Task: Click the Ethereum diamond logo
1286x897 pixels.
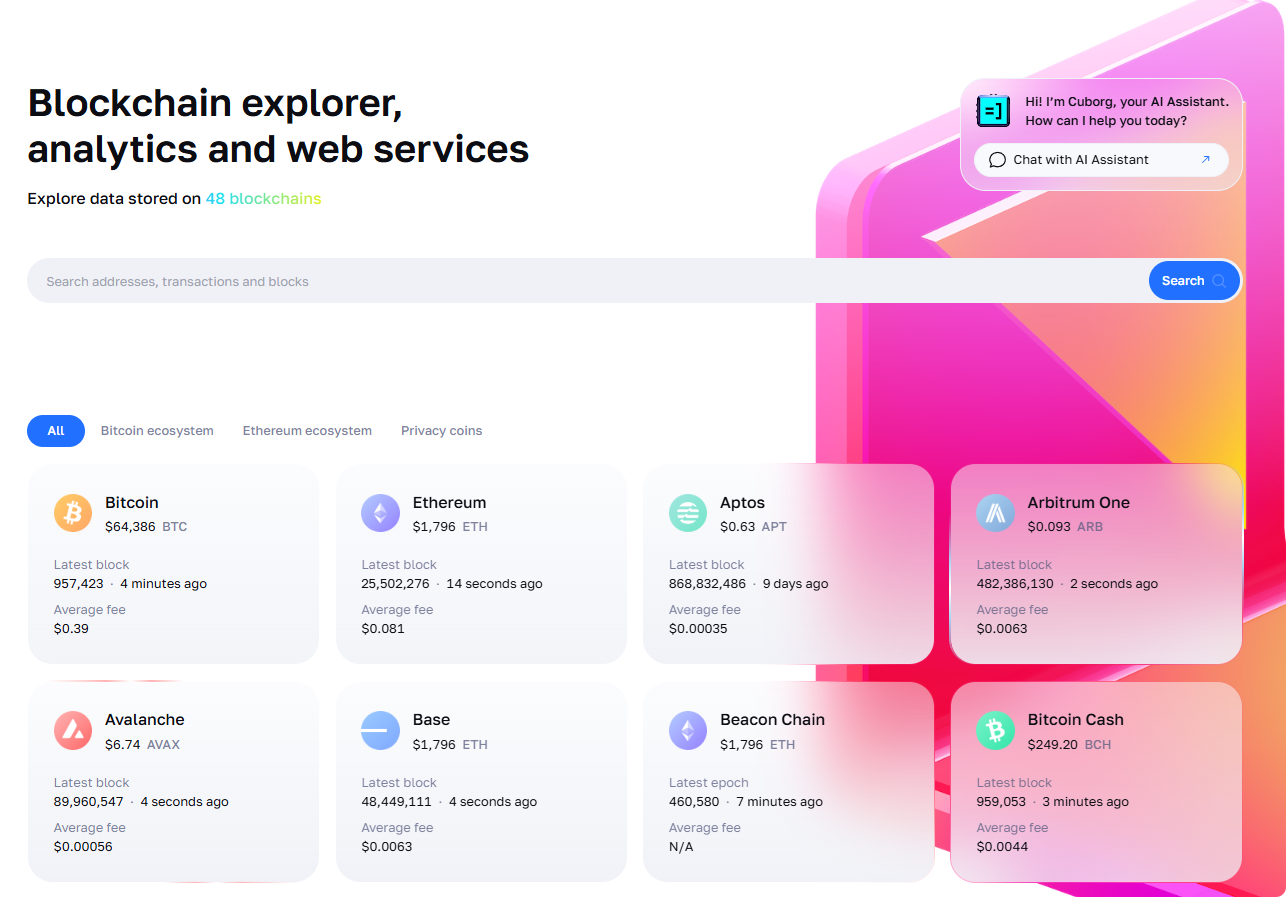Action: [x=380, y=513]
